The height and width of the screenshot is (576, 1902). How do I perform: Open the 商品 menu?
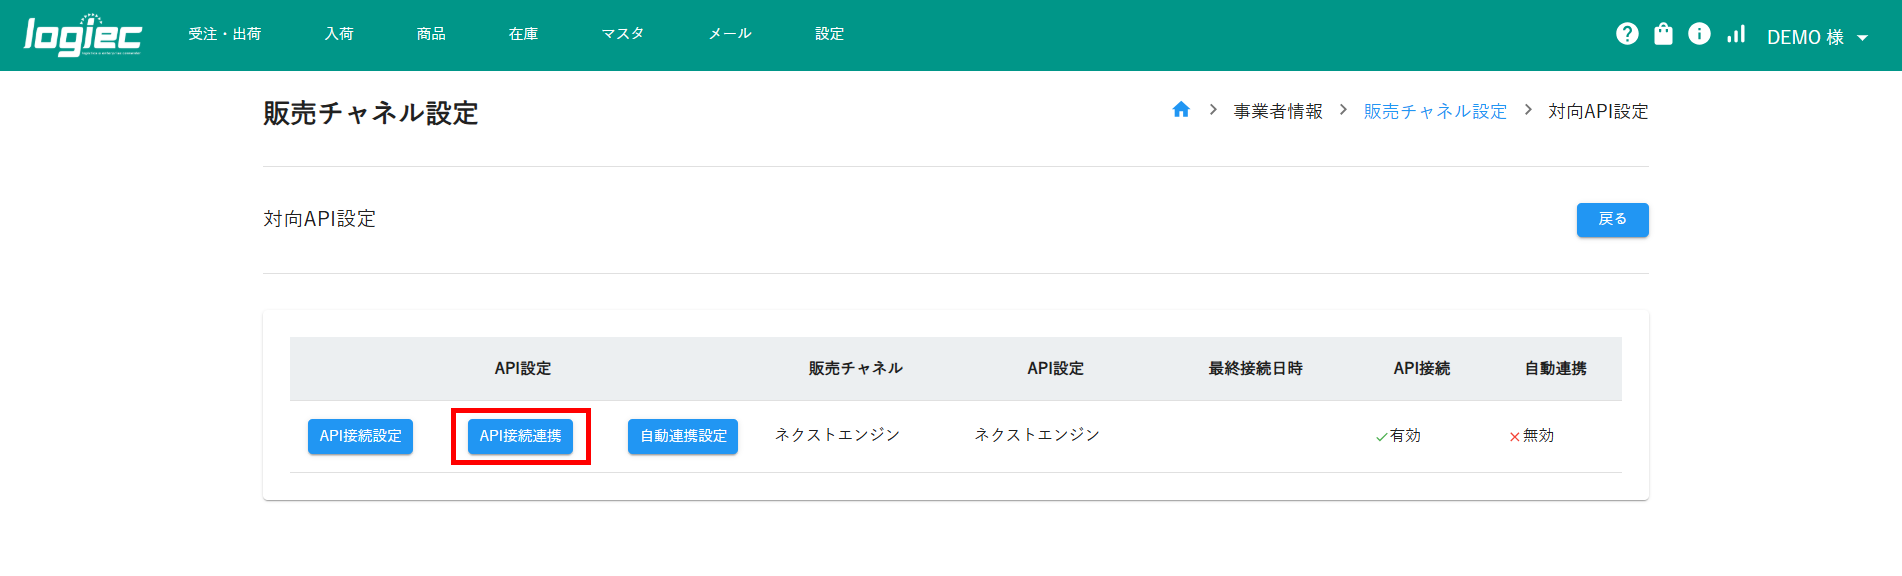pos(431,34)
